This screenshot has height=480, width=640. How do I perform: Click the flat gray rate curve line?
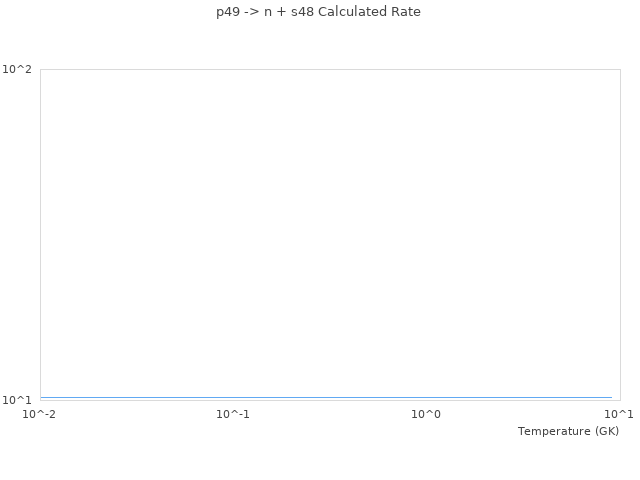(x=326, y=398)
